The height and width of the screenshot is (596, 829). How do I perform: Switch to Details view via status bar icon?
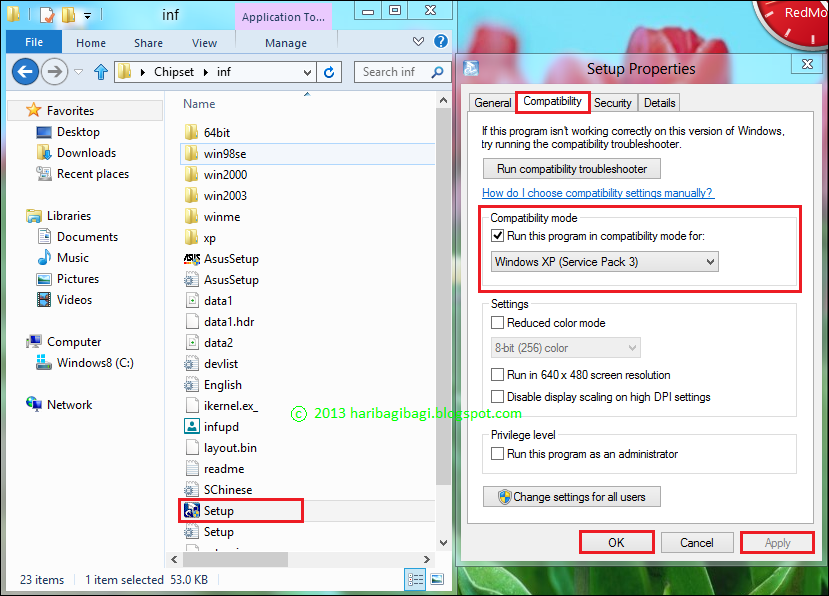(x=416, y=579)
